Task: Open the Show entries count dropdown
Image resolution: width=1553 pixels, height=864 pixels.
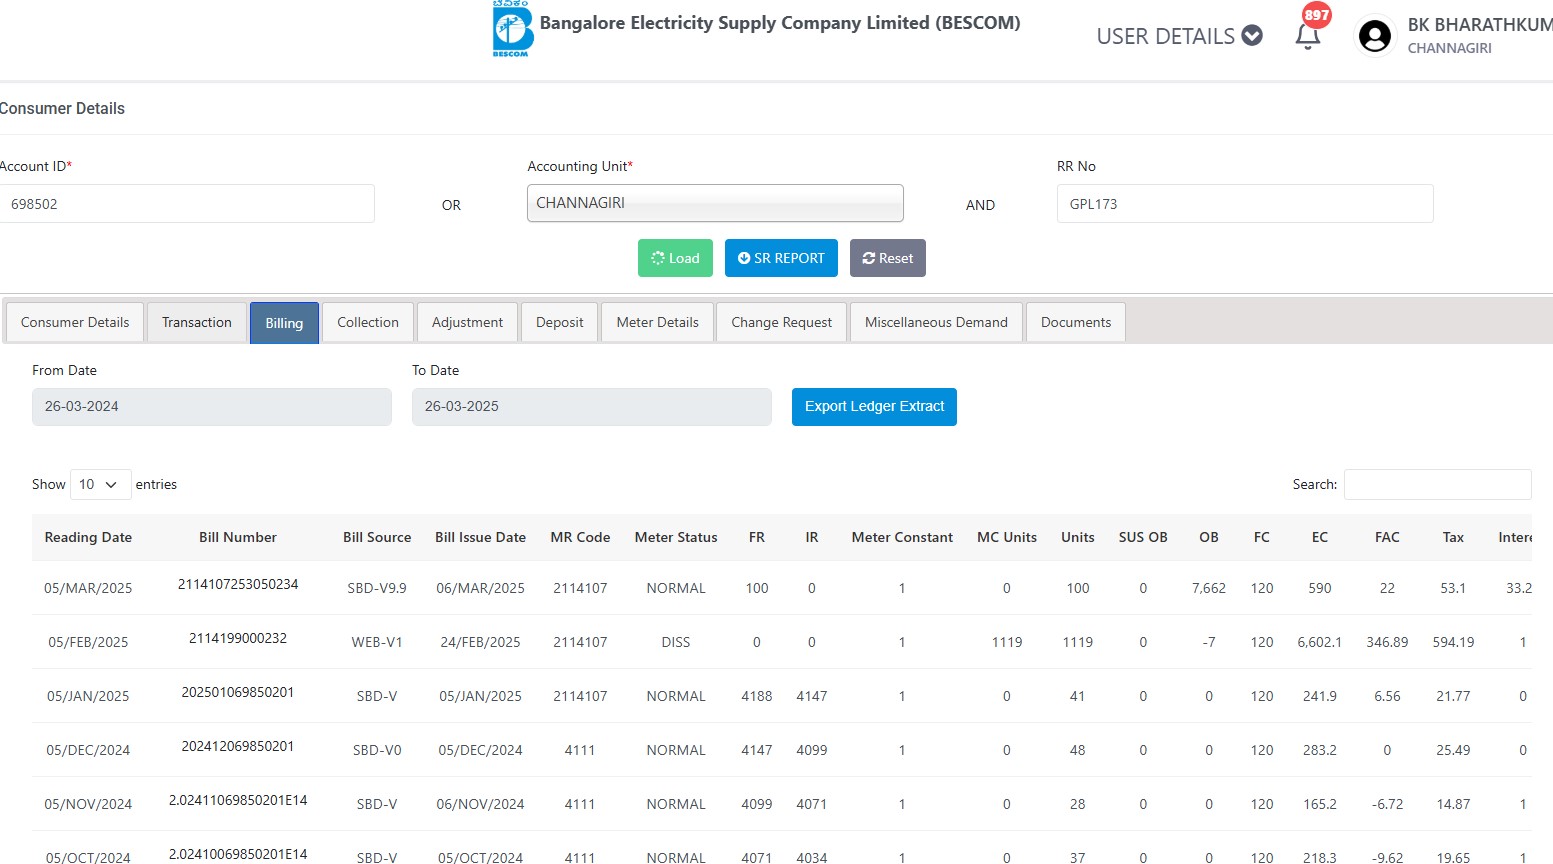Action: [100, 484]
